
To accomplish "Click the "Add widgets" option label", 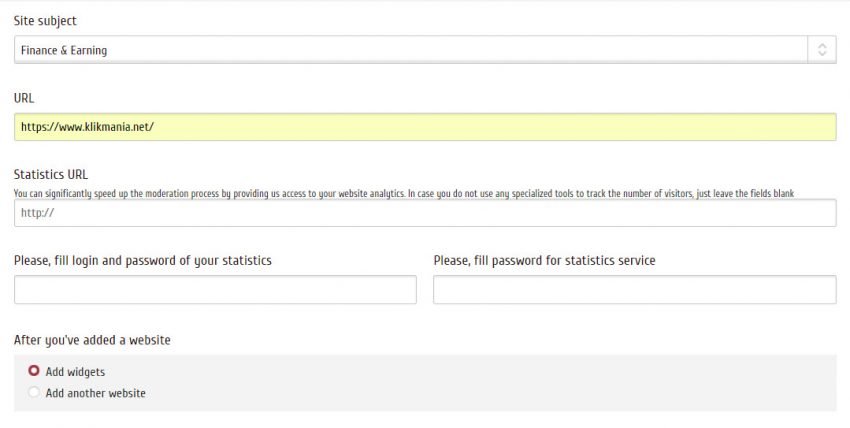I will coord(75,372).
